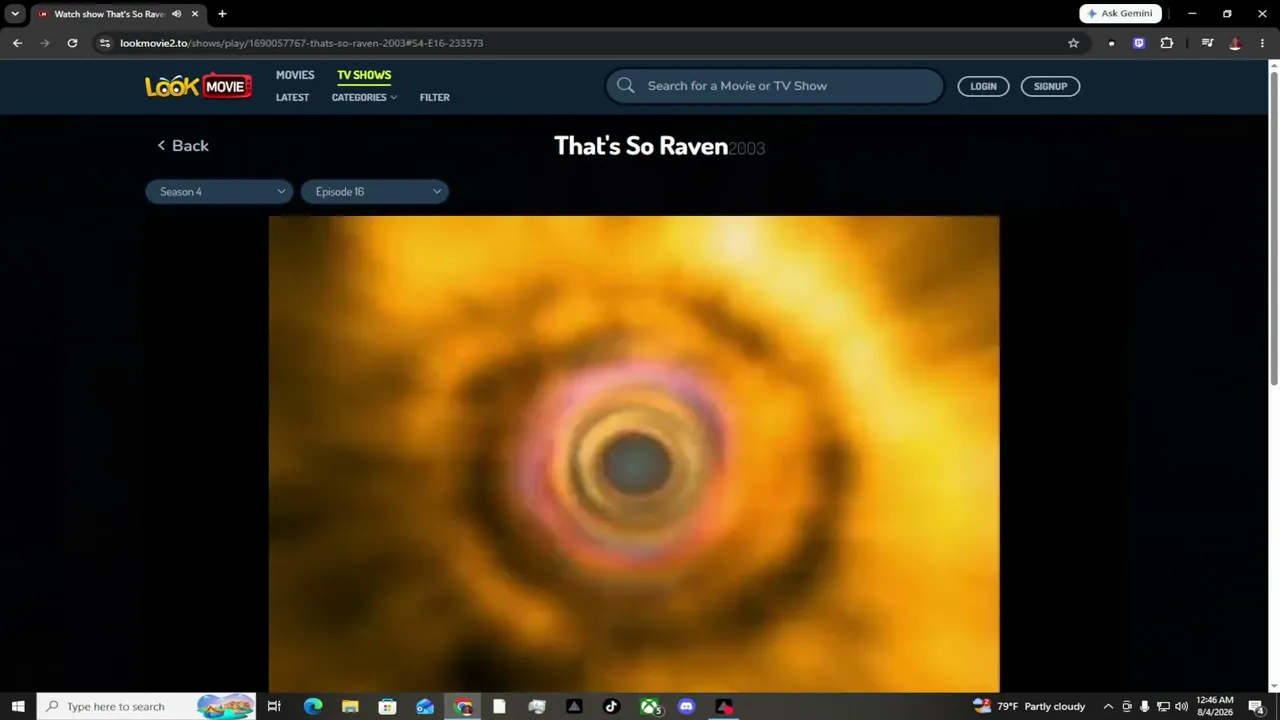This screenshot has height=720, width=1280.
Task: Click the That's So Raven title
Action: click(641, 146)
